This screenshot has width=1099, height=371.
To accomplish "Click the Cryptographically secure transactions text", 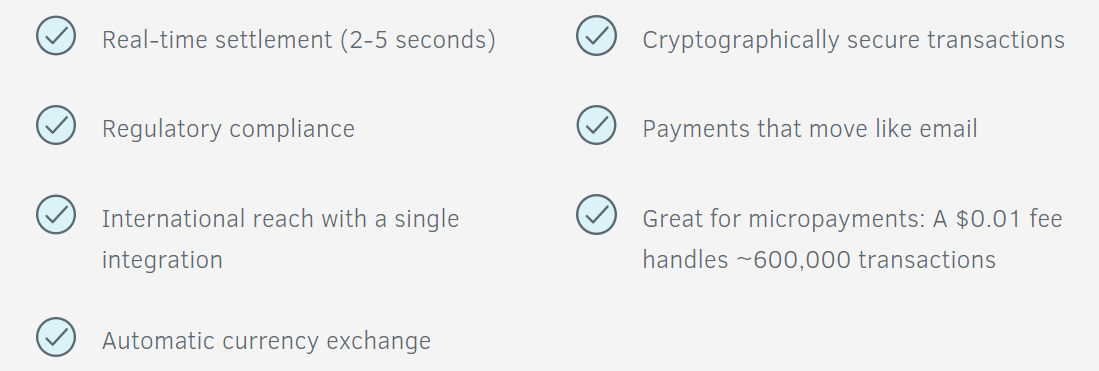I will 854,40.
